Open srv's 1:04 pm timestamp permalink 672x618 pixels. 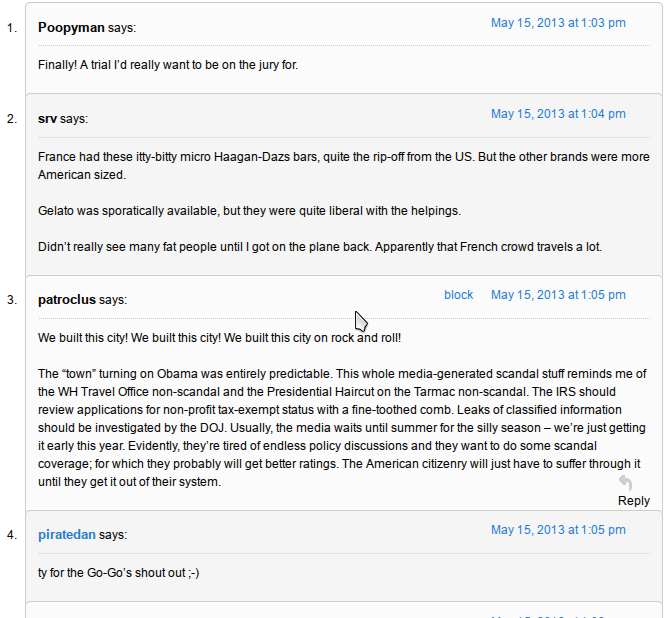tap(558, 114)
